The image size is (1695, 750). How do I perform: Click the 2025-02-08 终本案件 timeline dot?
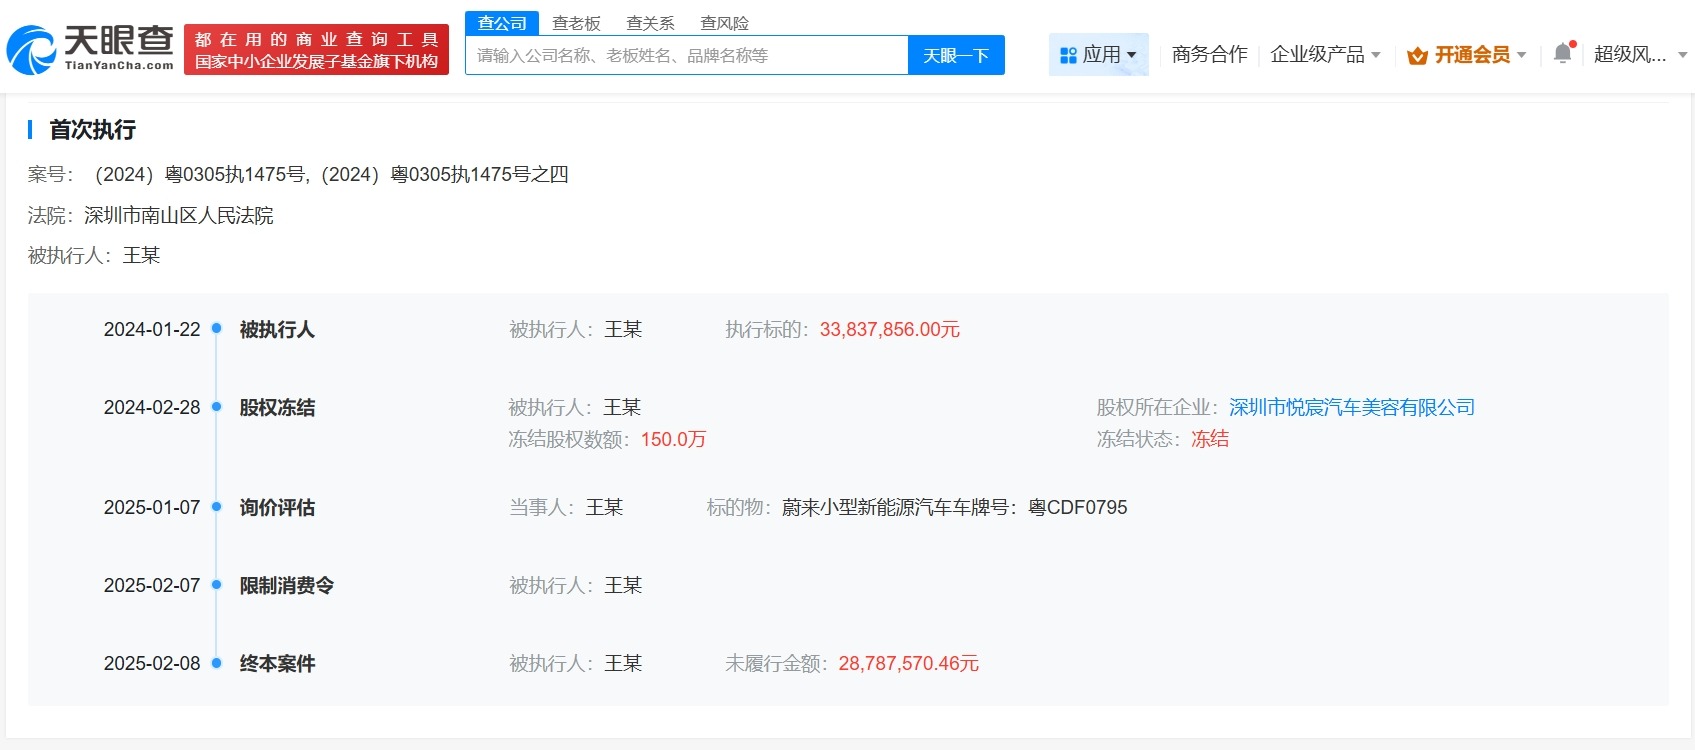coord(216,663)
